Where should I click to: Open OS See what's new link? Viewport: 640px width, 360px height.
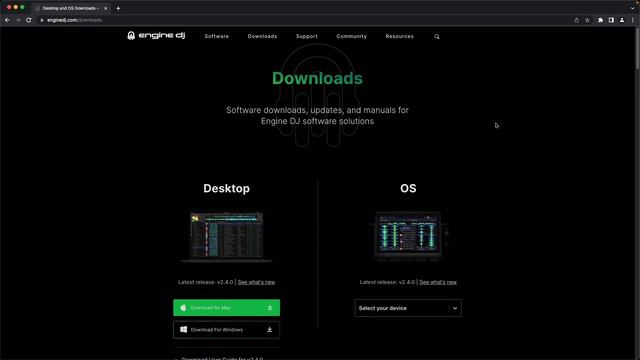click(x=438, y=282)
